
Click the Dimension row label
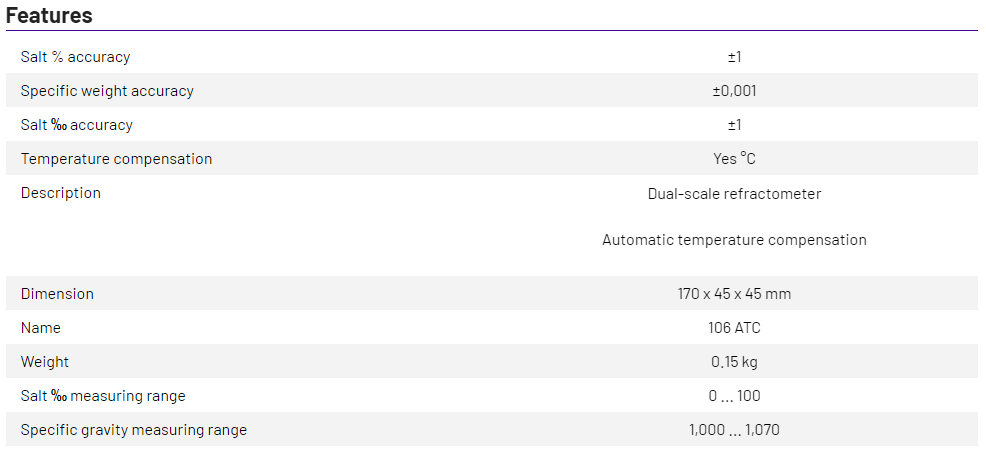[x=57, y=294]
